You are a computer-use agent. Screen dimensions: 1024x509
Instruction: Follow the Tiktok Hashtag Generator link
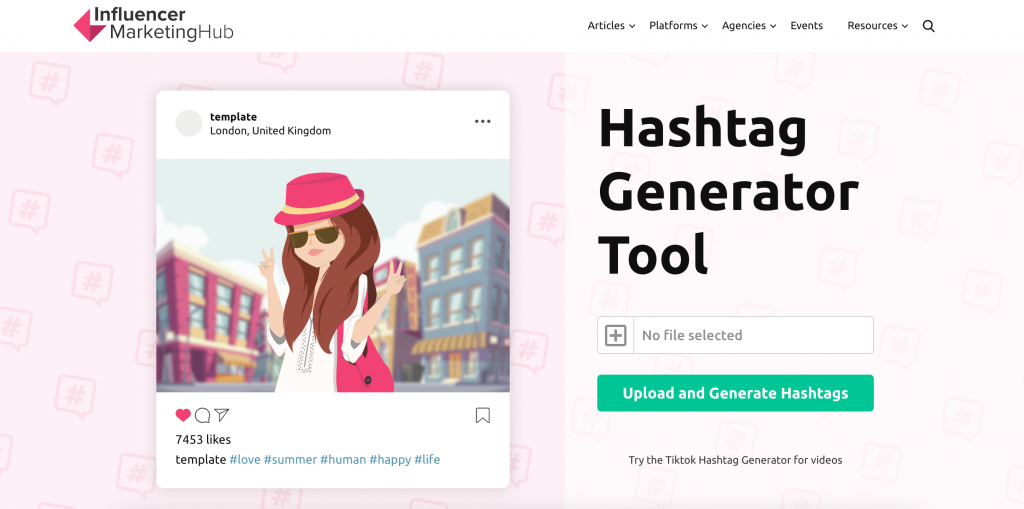(735, 461)
